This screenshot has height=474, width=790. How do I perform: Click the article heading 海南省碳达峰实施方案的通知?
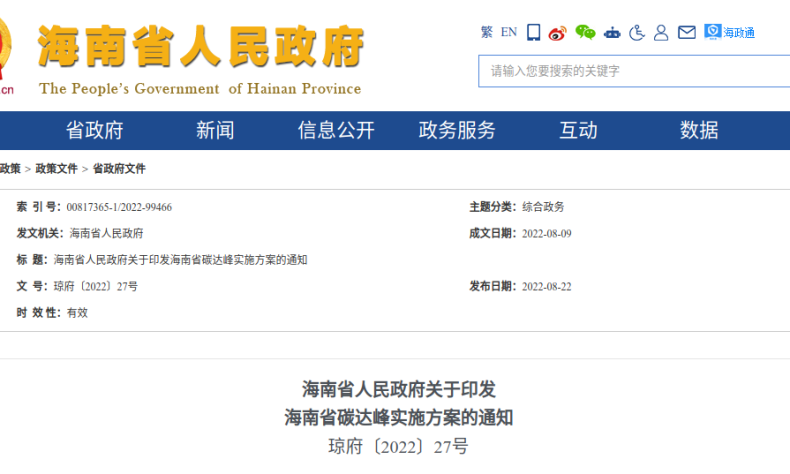pyautogui.click(x=399, y=418)
